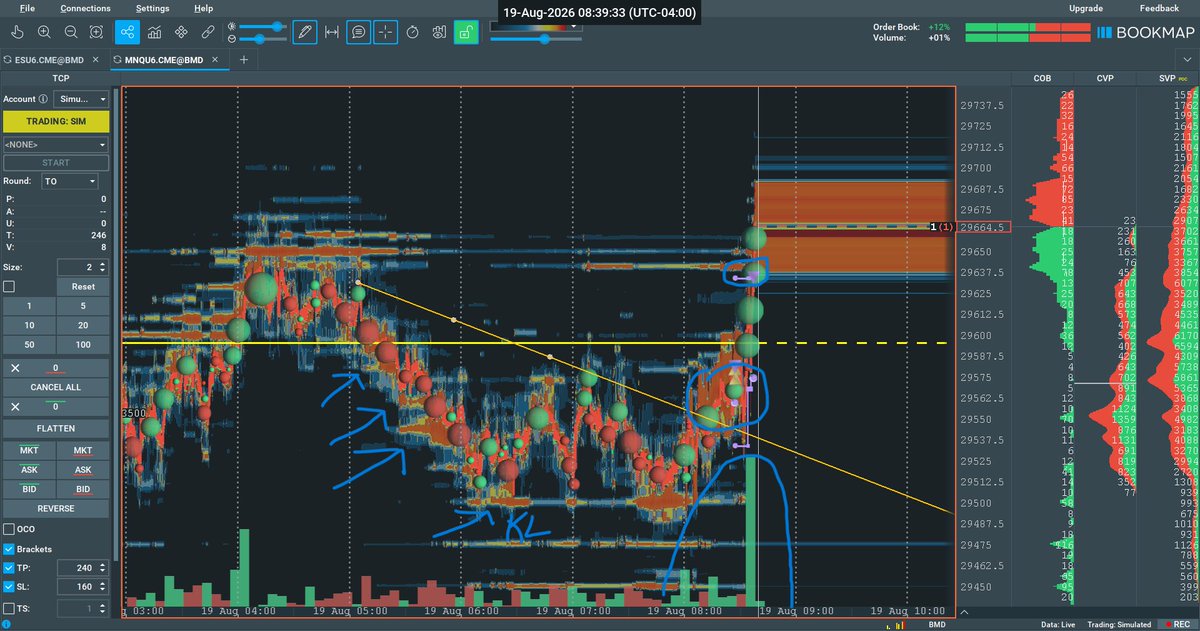Click cancel X beside the green-lined 0
The height and width of the screenshot is (631, 1200).
(15, 407)
